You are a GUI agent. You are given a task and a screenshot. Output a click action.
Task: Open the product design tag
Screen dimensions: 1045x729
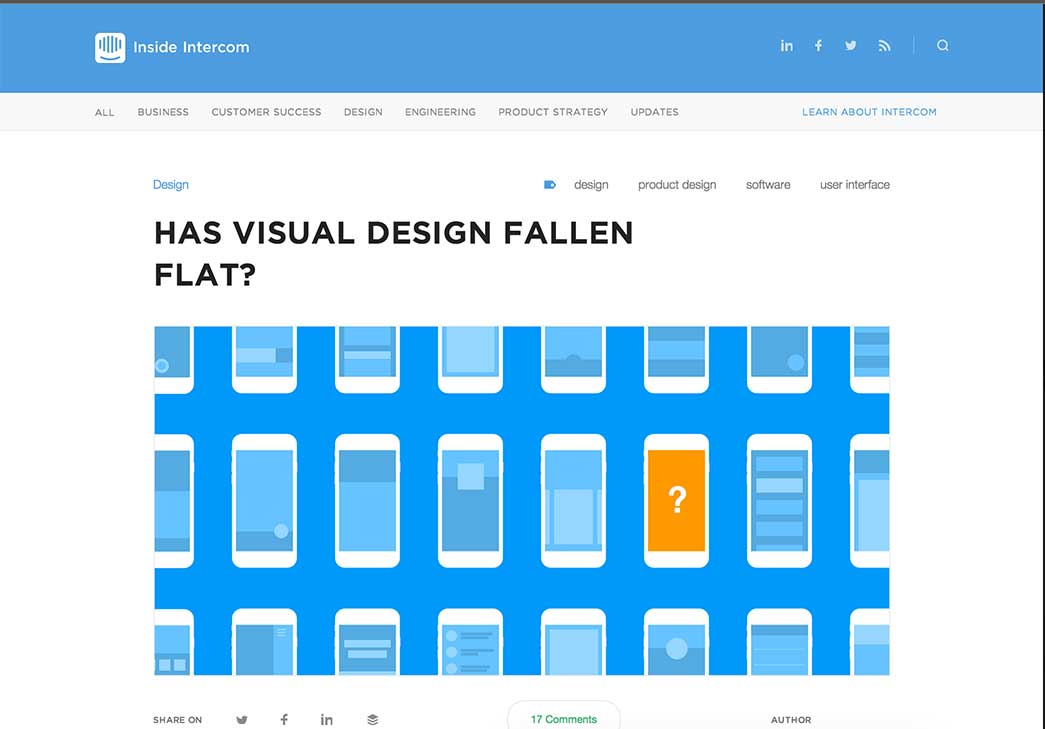677,184
